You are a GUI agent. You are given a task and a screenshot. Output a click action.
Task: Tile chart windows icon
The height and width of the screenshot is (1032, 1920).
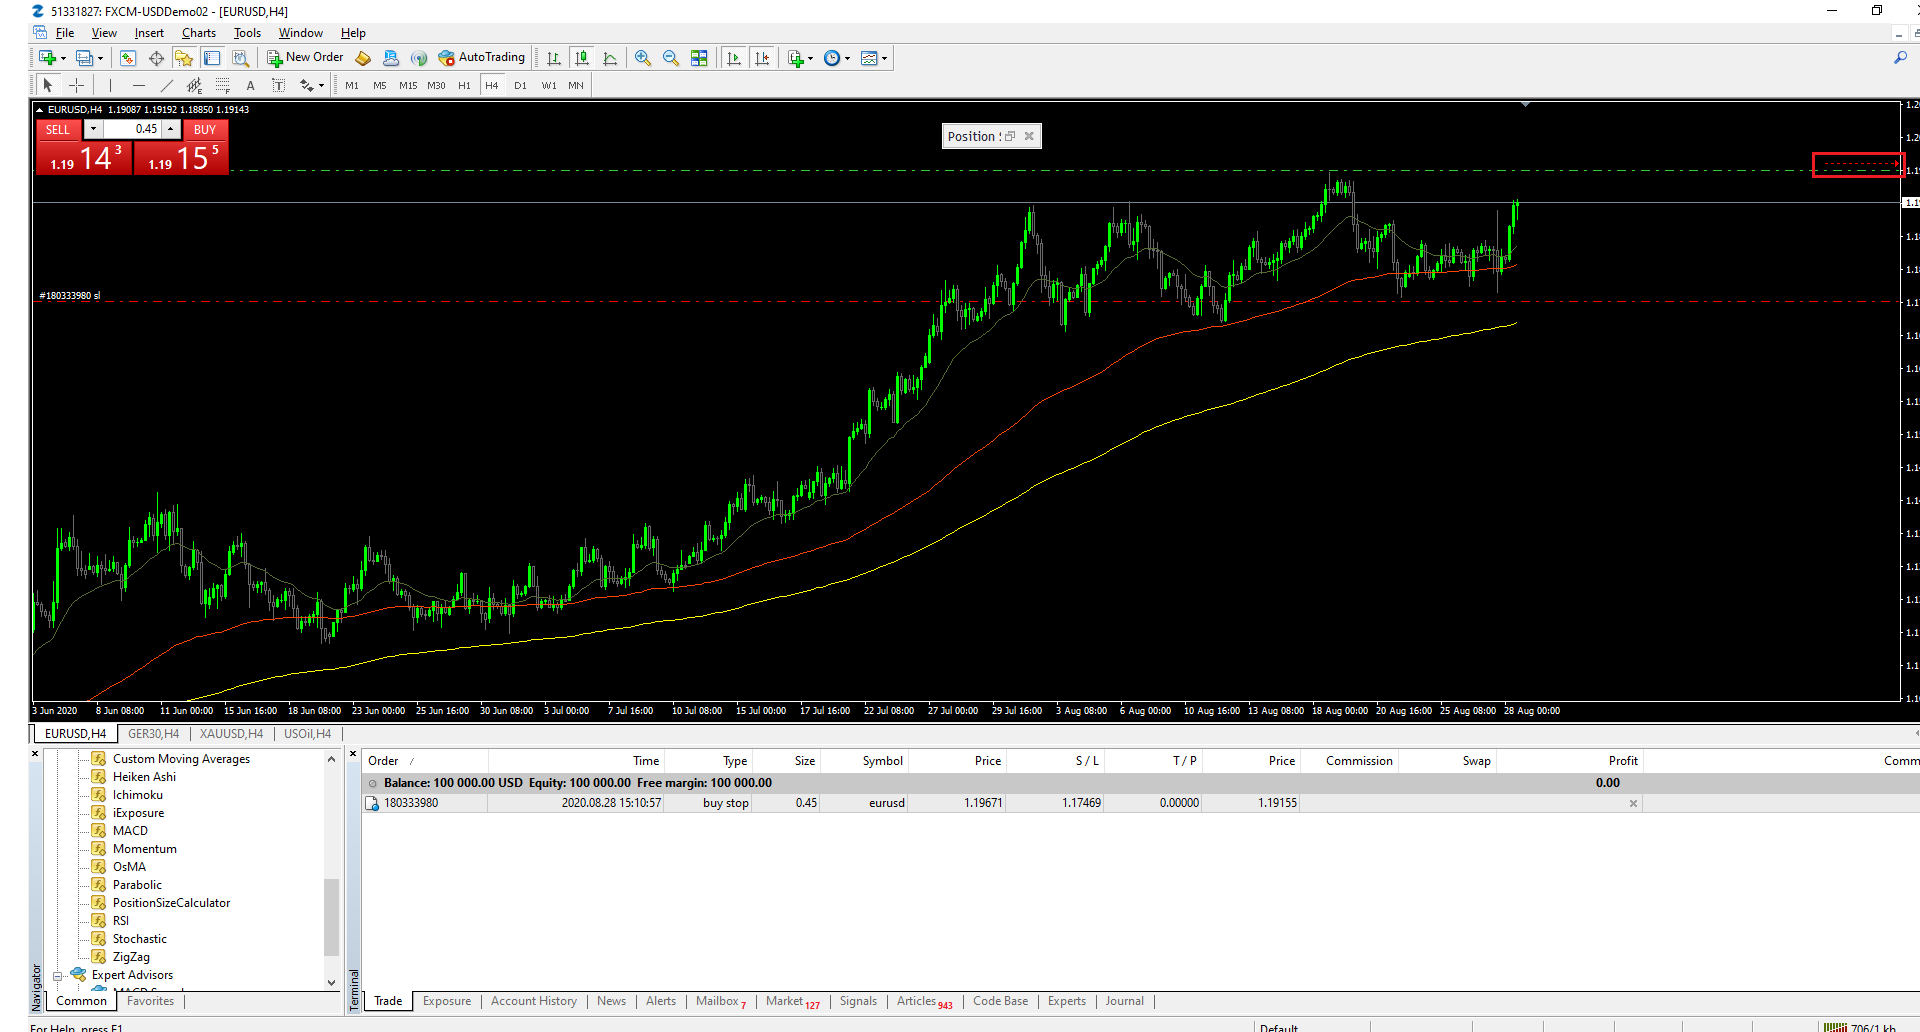(x=699, y=58)
